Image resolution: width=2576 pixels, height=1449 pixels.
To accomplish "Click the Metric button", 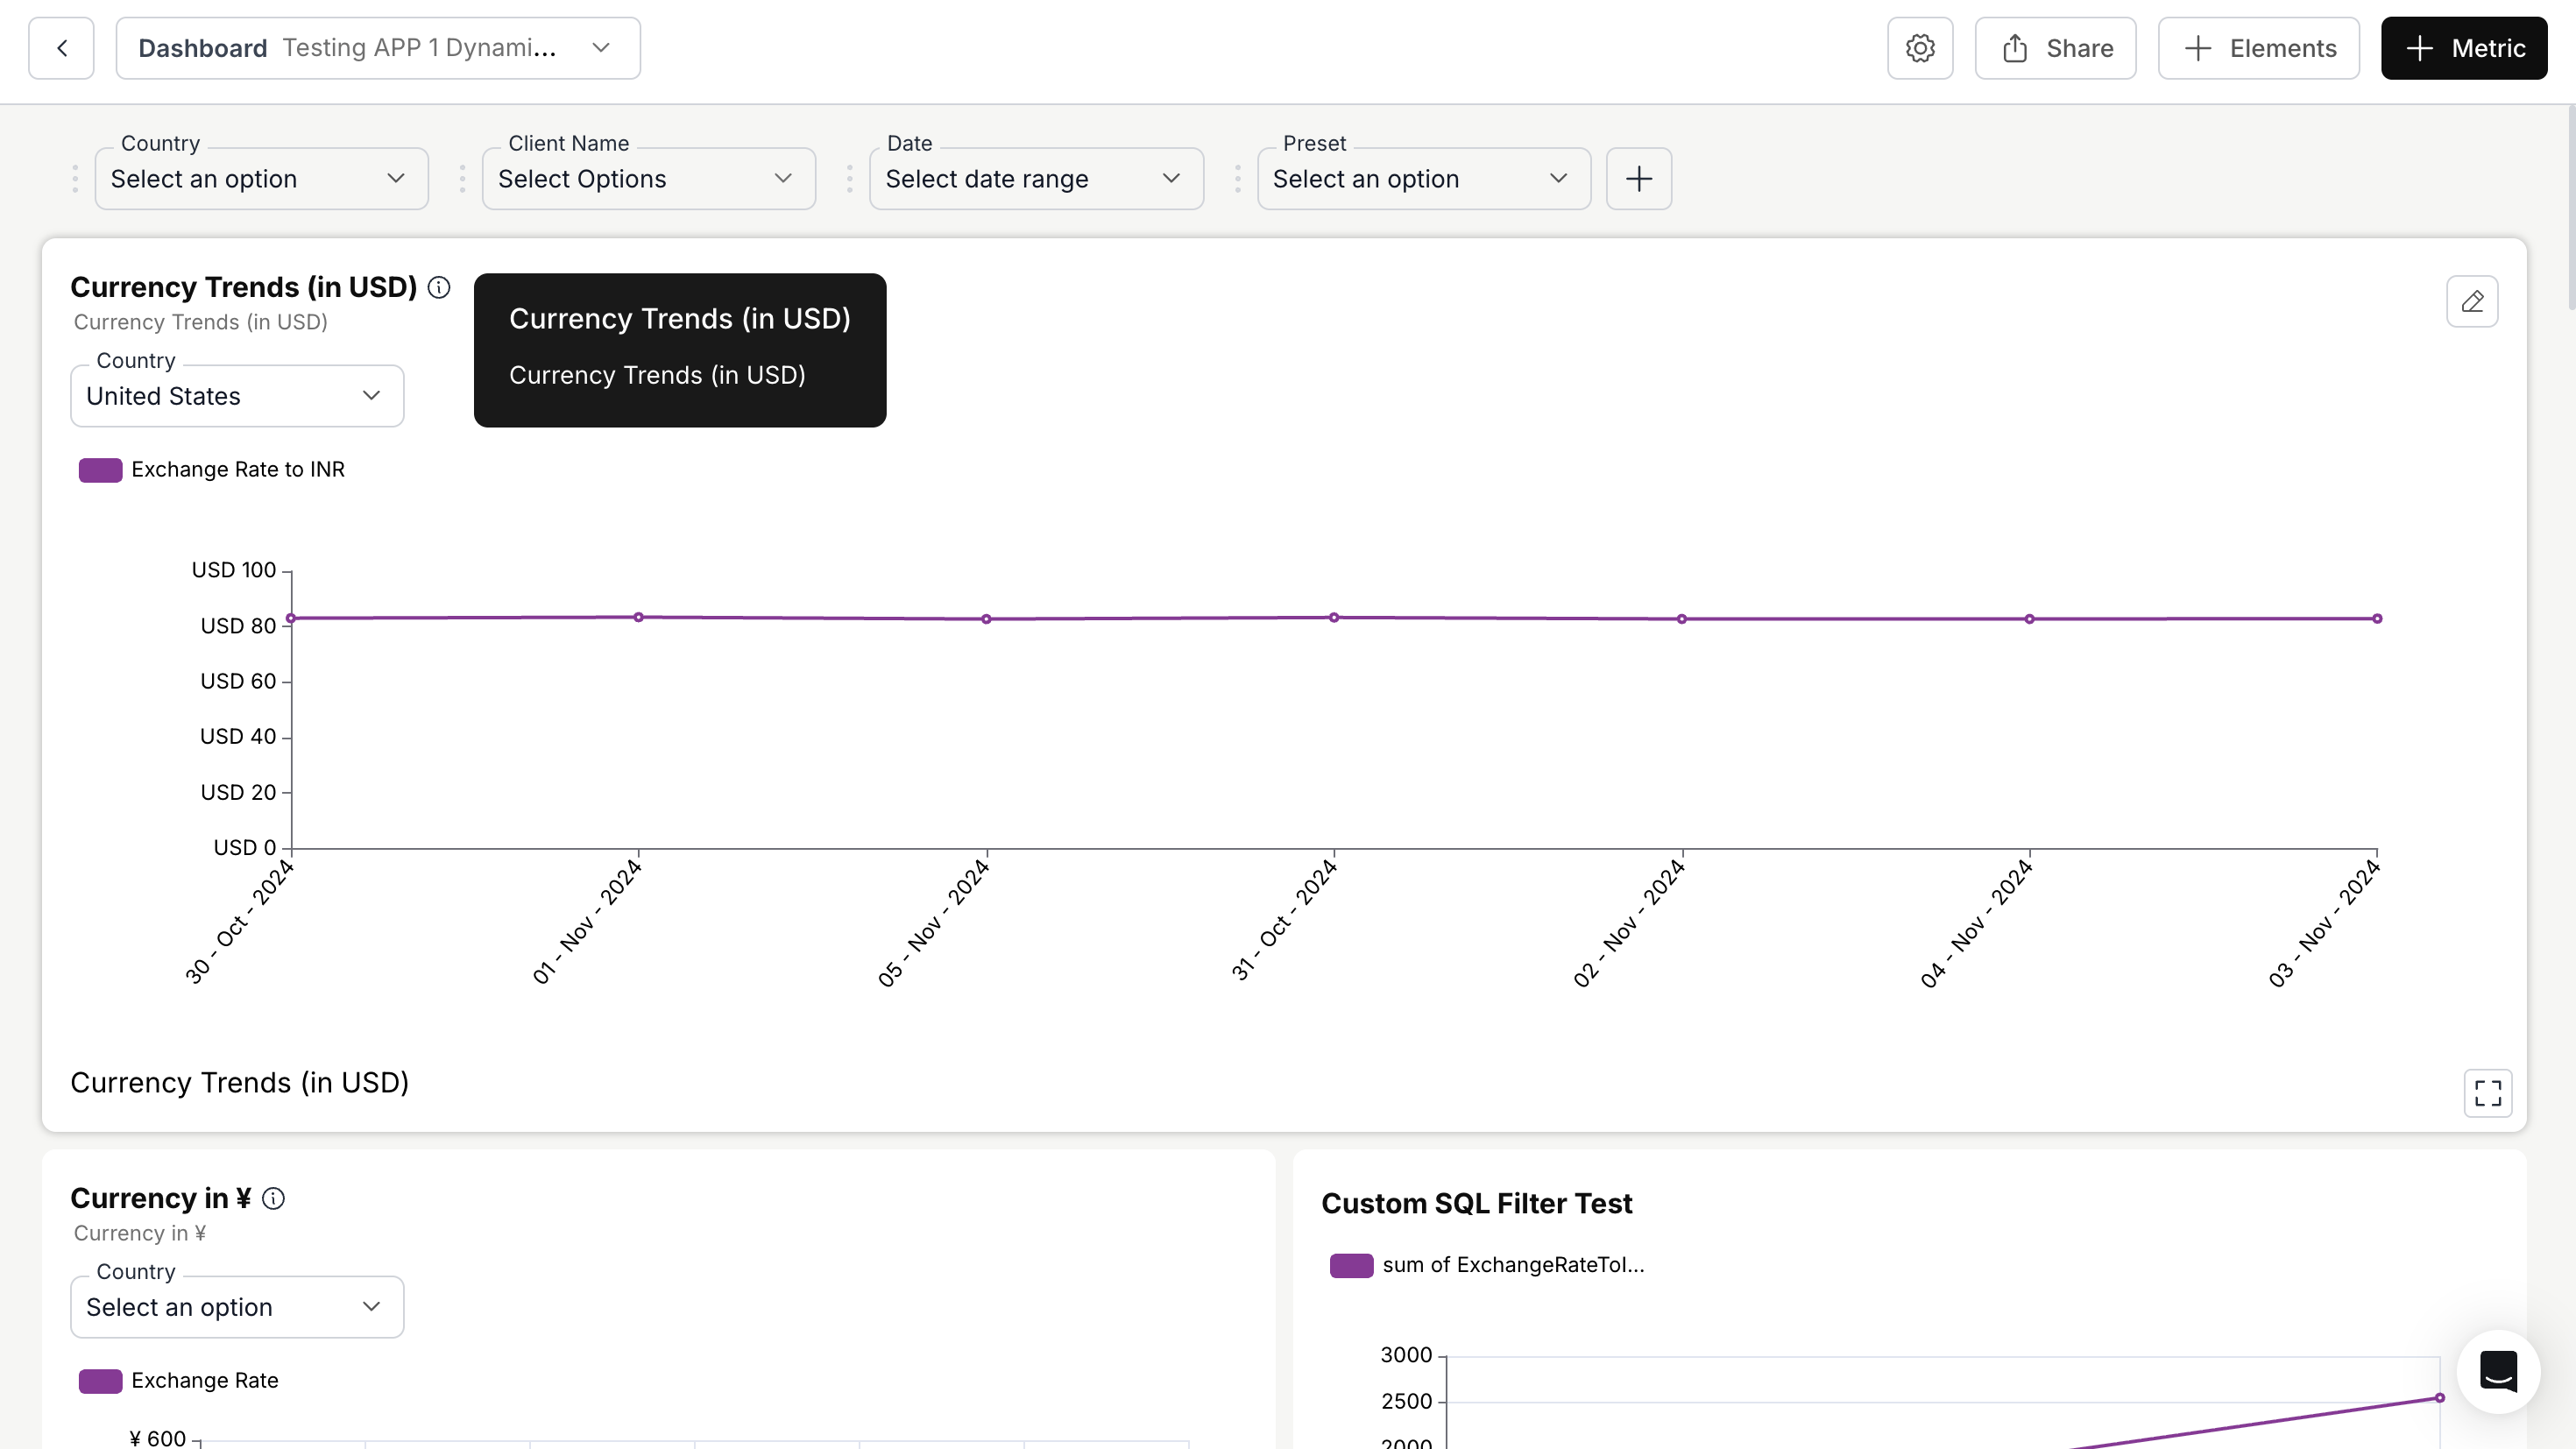I will click(x=2463, y=47).
